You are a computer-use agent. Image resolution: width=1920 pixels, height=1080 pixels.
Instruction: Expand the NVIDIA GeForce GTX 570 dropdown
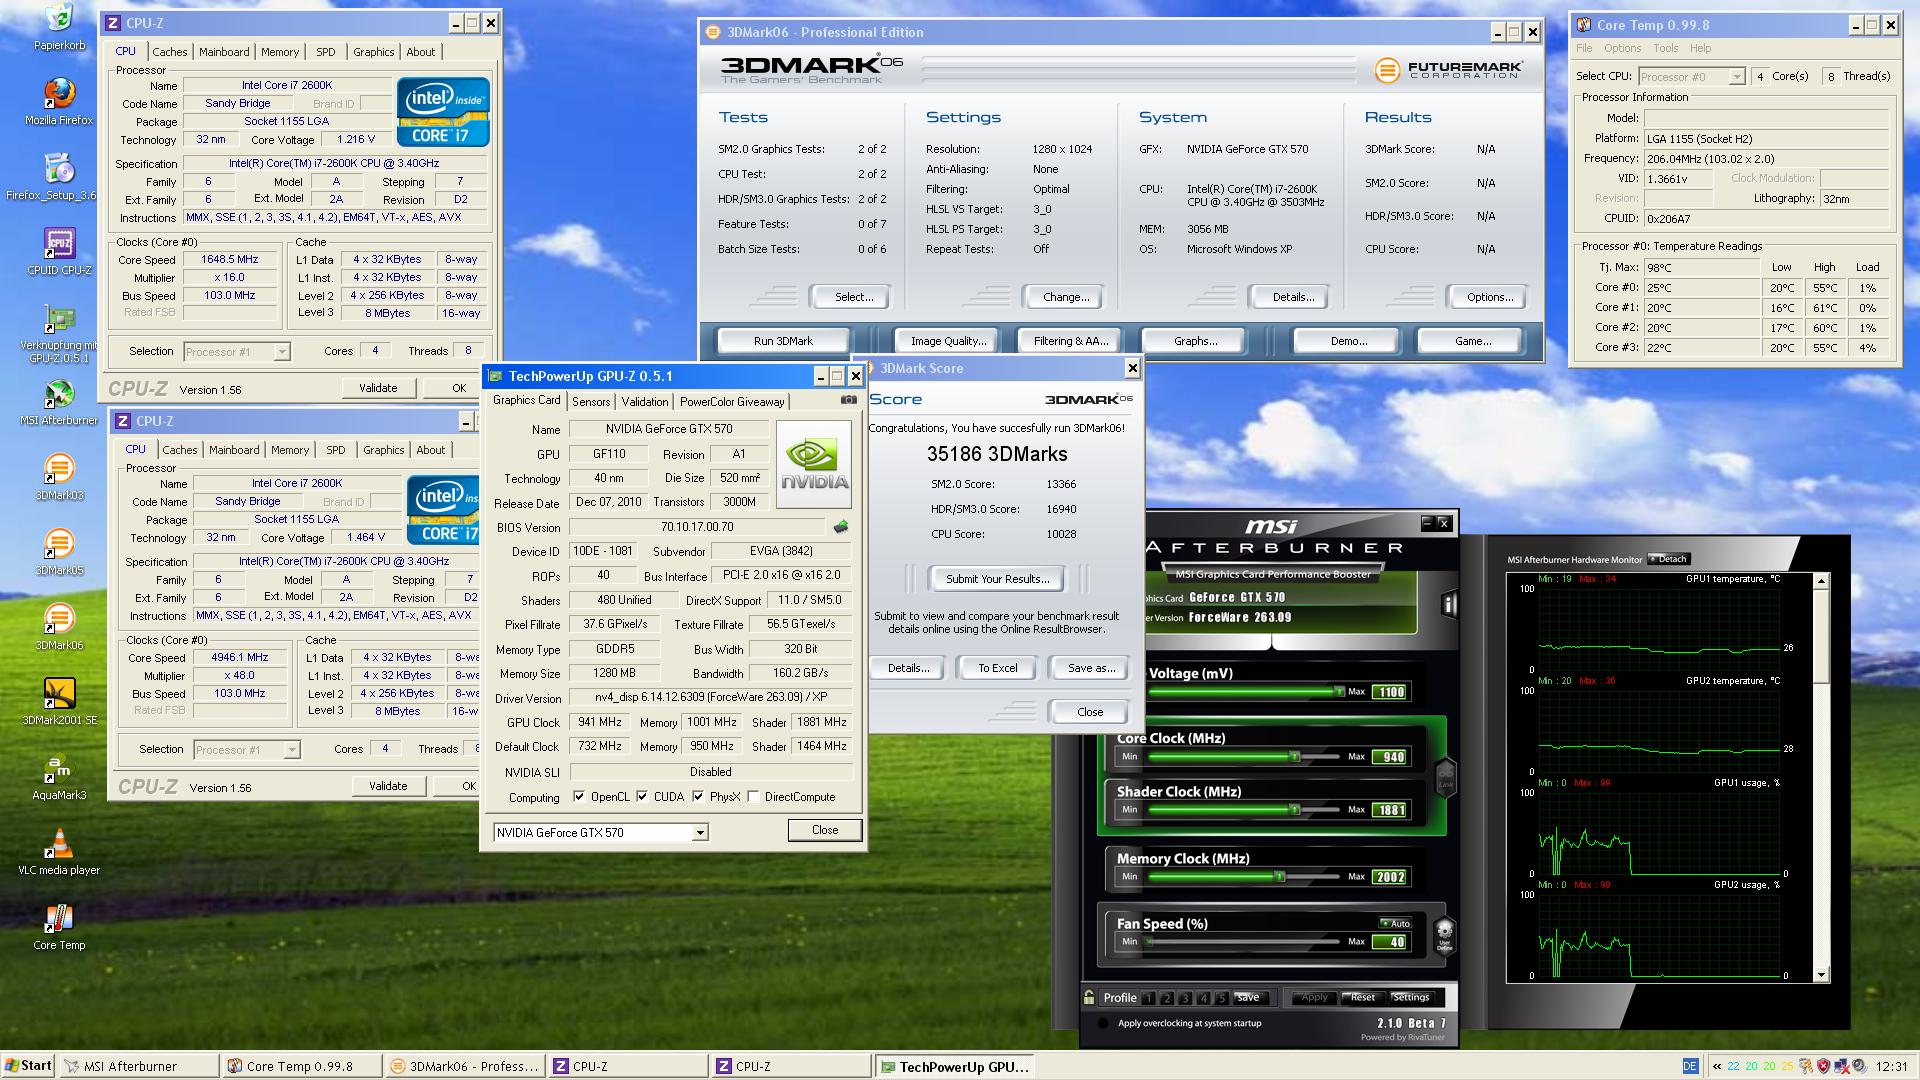tap(700, 832)
